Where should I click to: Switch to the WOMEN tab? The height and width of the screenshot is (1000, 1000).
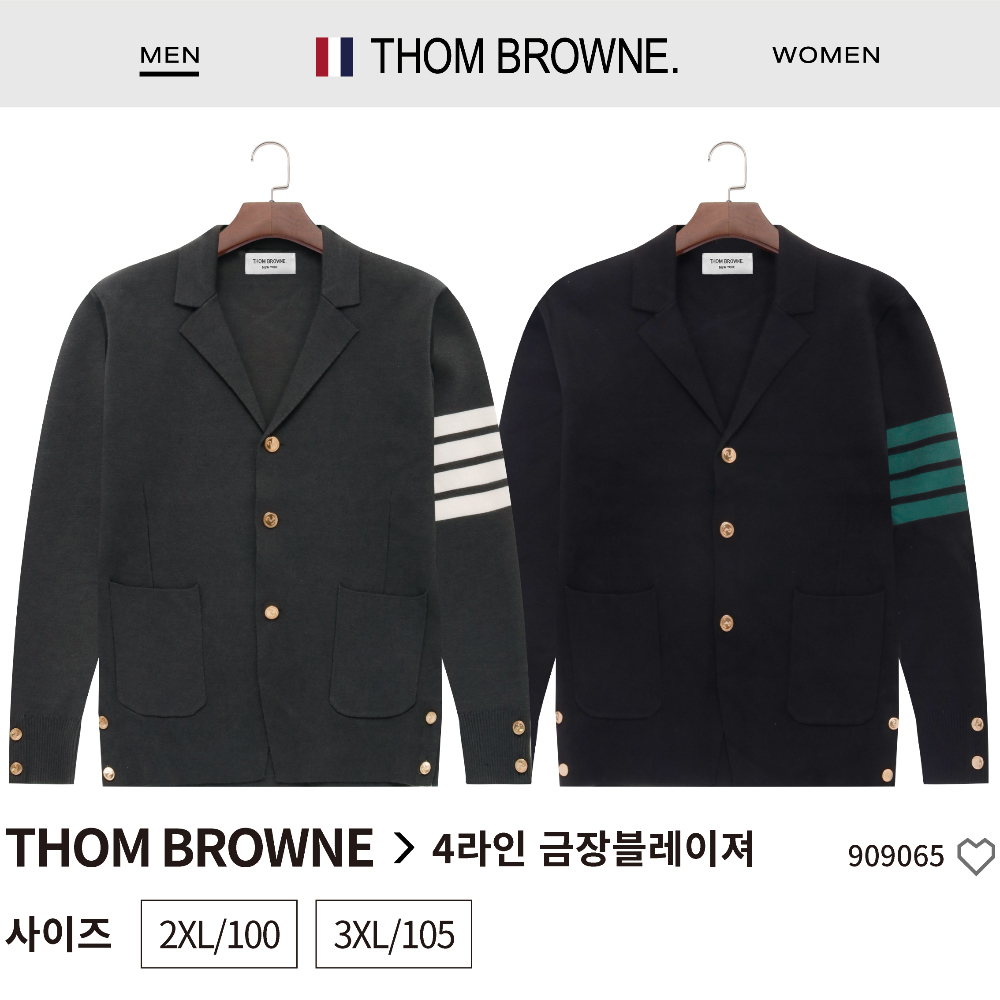(x=826, y=55)
